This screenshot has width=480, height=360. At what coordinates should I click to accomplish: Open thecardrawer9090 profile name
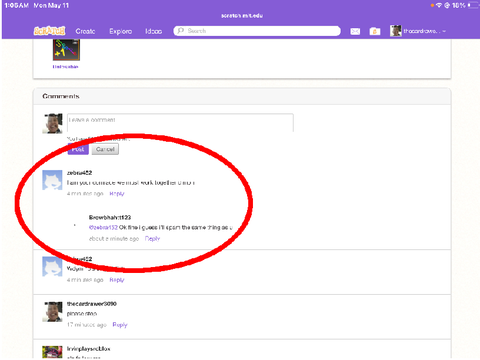[92, 304]
